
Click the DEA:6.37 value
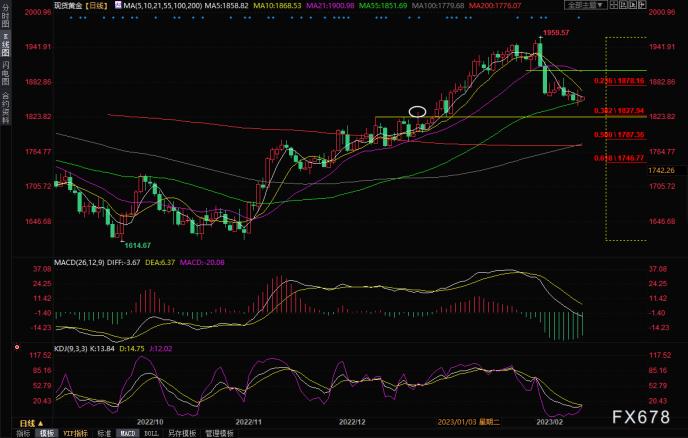point(160,262)
